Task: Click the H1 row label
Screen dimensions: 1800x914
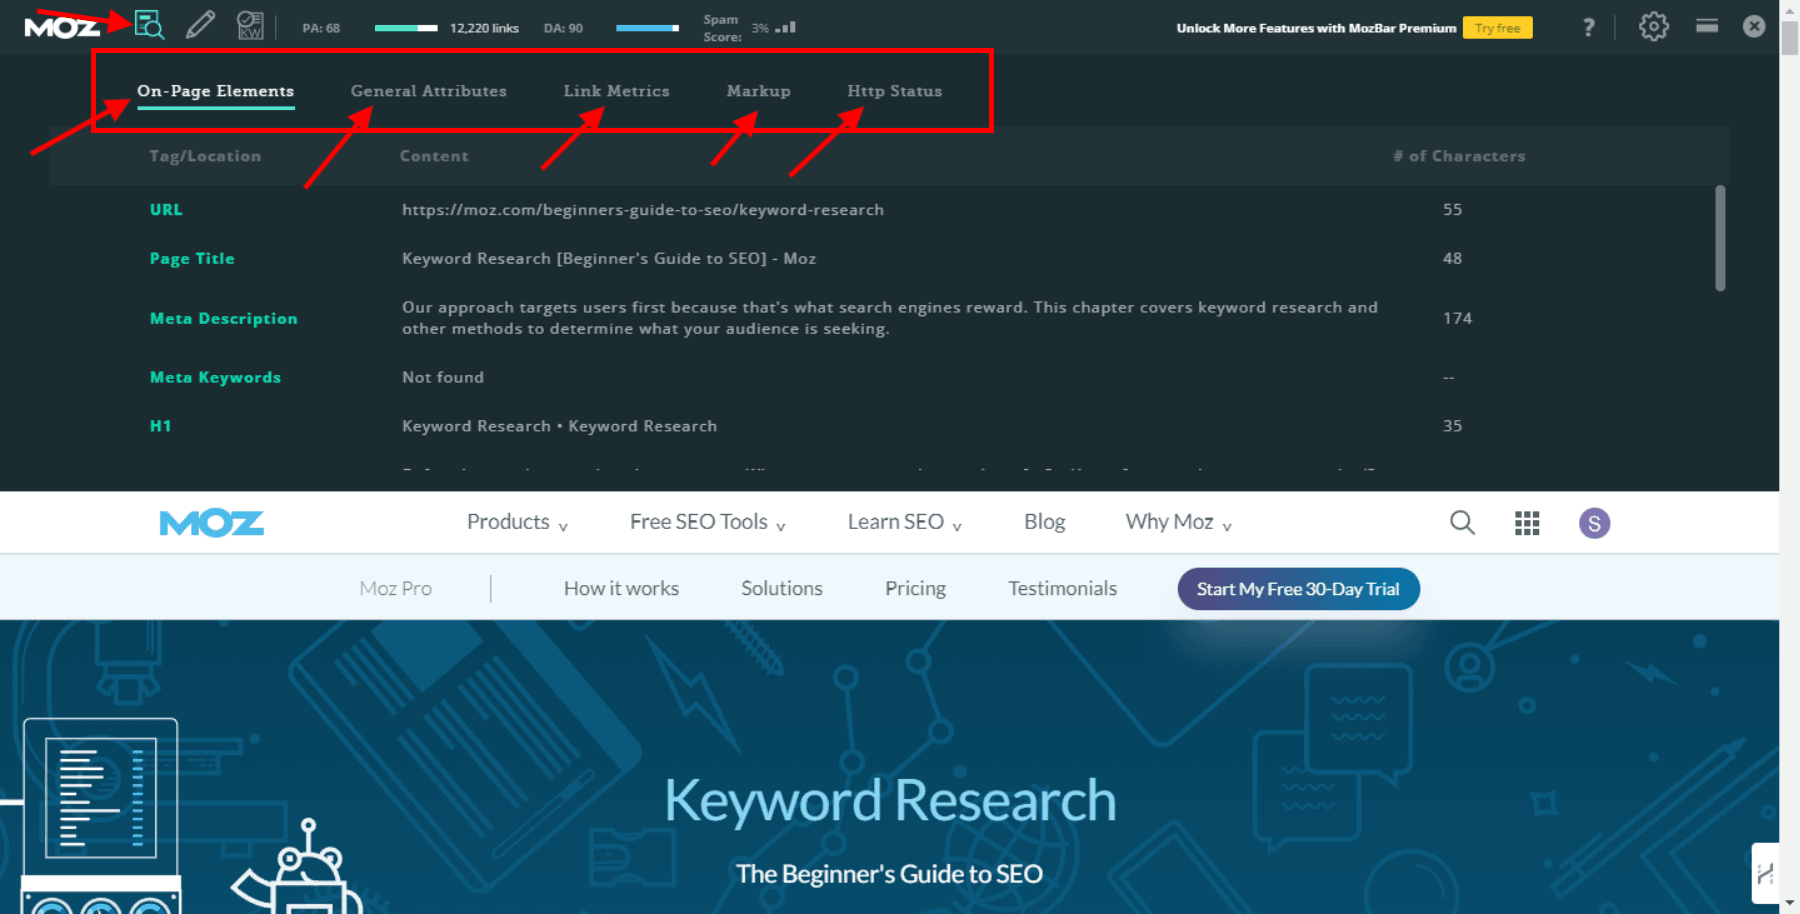Action: click(160, 426)
